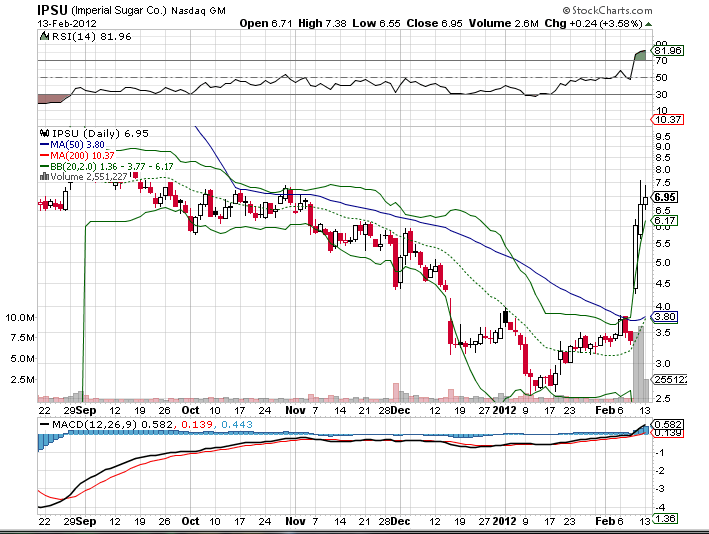The image size is (709, 534).
Task: Click the Volume 2,551,227 legend text
Action: click(x=89, y=177)
